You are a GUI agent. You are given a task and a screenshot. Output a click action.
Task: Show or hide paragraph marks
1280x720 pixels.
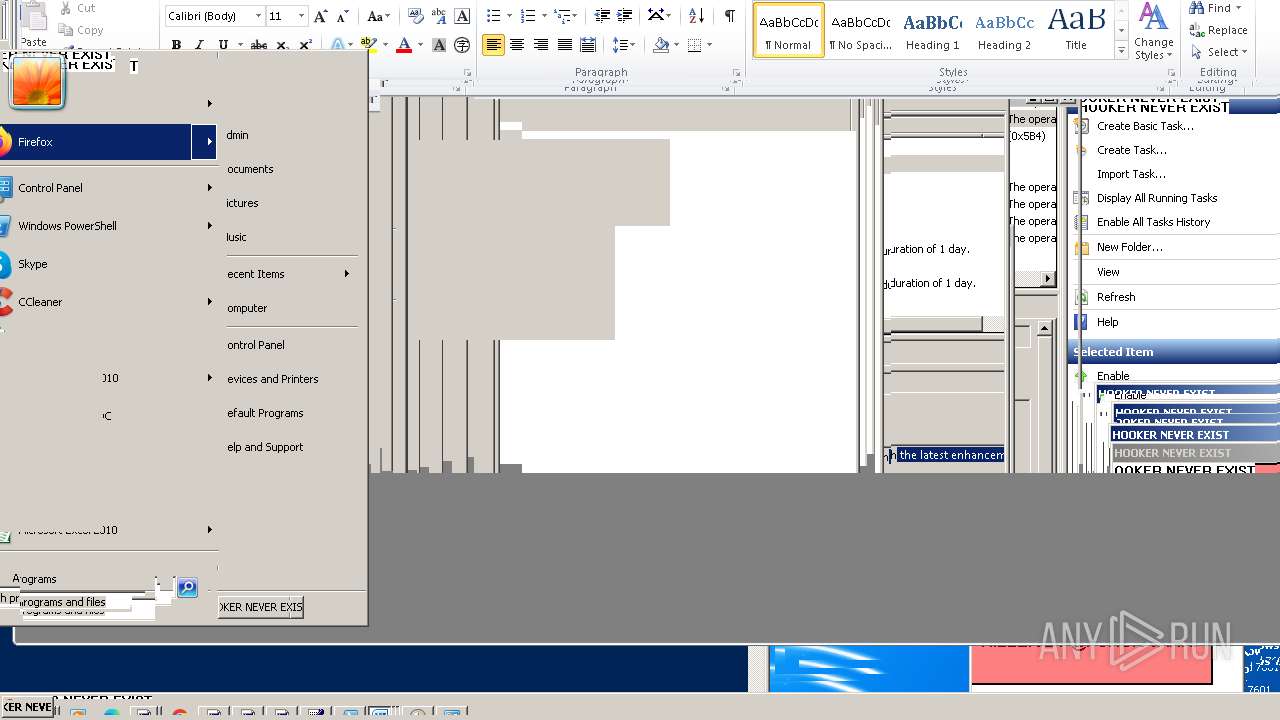click(729, 16)
